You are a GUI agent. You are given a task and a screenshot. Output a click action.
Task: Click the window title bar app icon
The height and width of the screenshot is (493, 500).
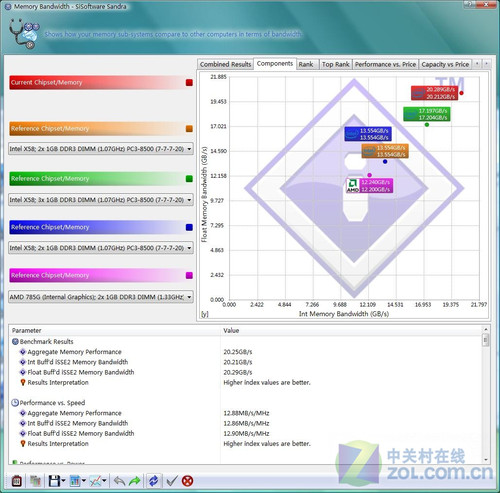pyautogui.click(x=8, y=6)
